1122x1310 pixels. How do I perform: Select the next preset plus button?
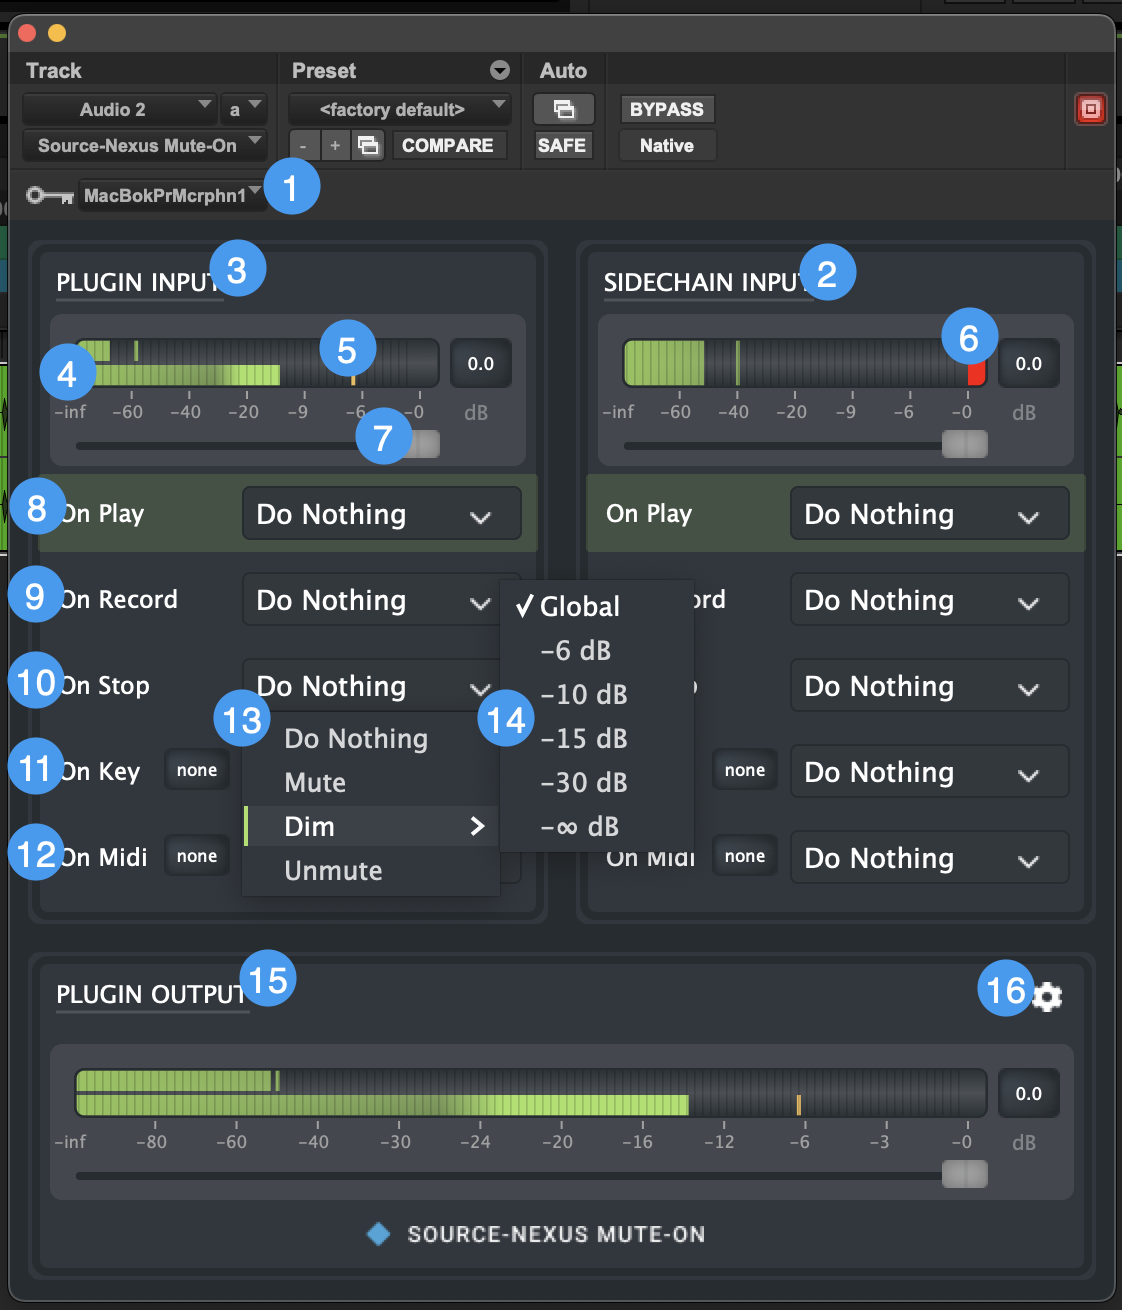pos(336,146)
